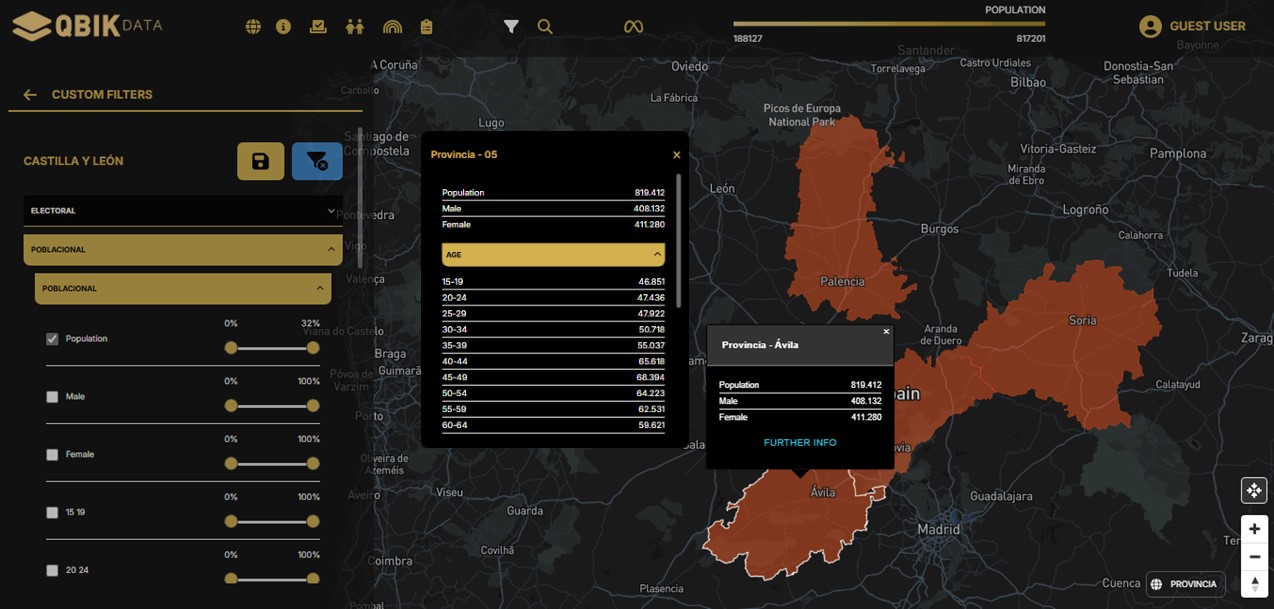The width and height of the screenshot is (1274, 609).
Task: Collapse the top Poblacional section
Action: 183,250
